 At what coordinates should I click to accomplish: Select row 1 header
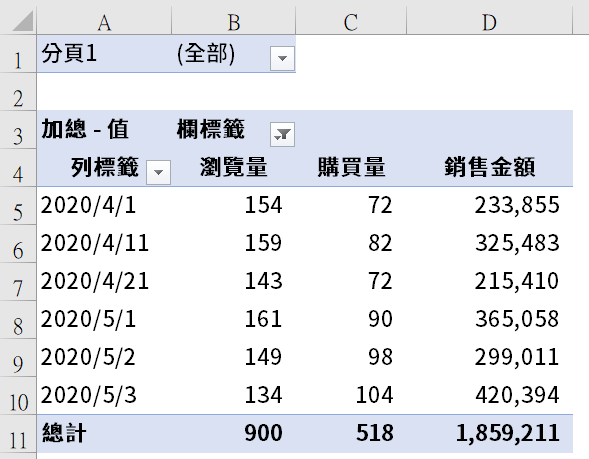click(18, 54)
